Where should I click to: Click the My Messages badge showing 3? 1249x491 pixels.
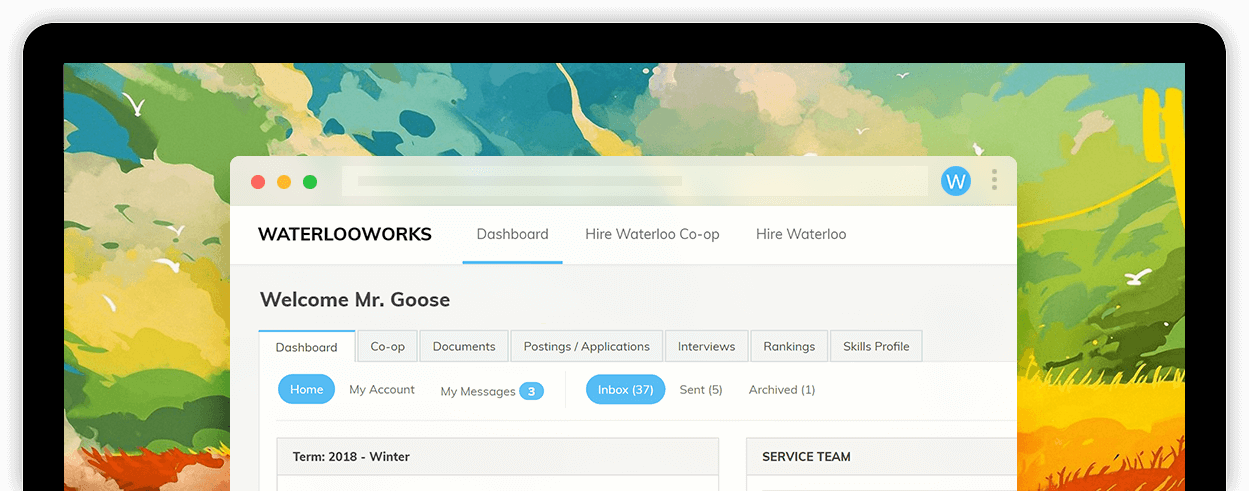pos(532,391)
